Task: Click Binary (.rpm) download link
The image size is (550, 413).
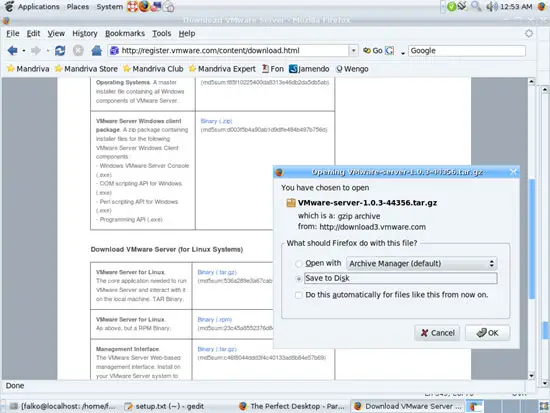Action: (x=215, y=320)
